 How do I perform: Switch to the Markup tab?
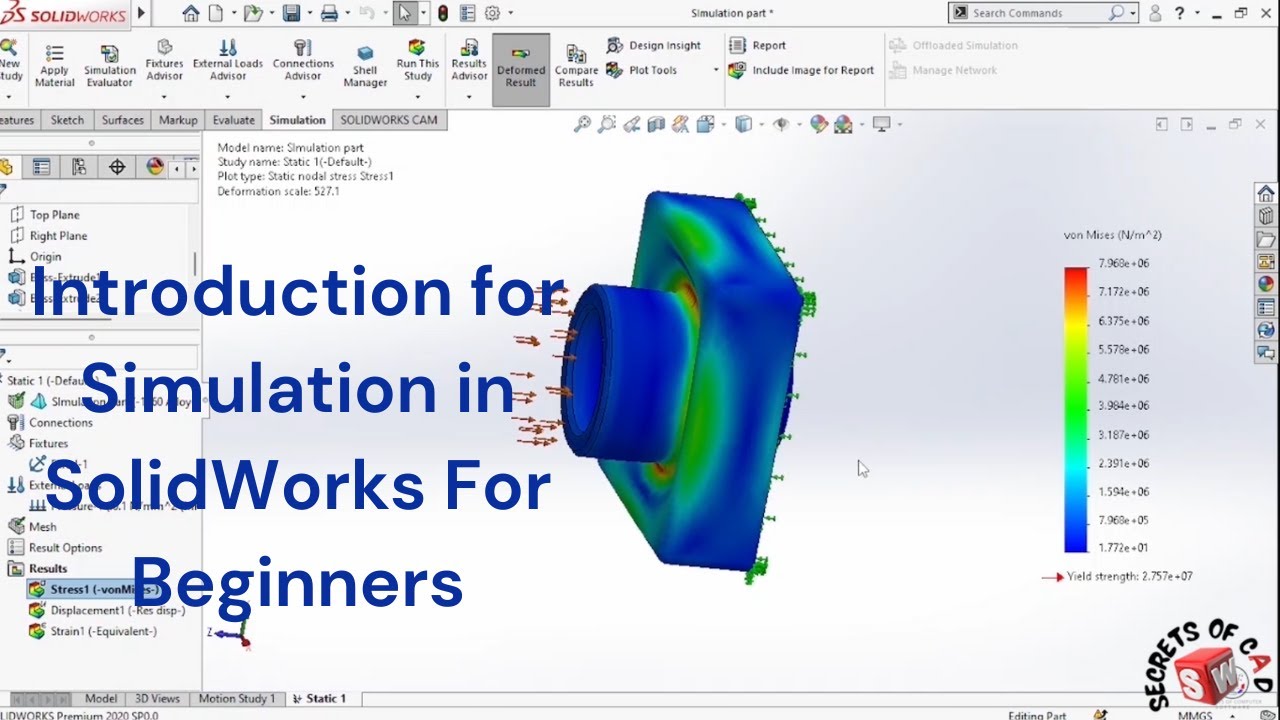178,120
